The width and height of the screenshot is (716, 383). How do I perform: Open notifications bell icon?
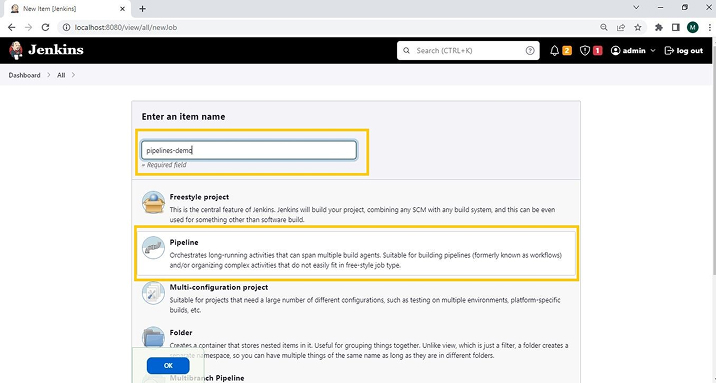click(x=554, y=51)
